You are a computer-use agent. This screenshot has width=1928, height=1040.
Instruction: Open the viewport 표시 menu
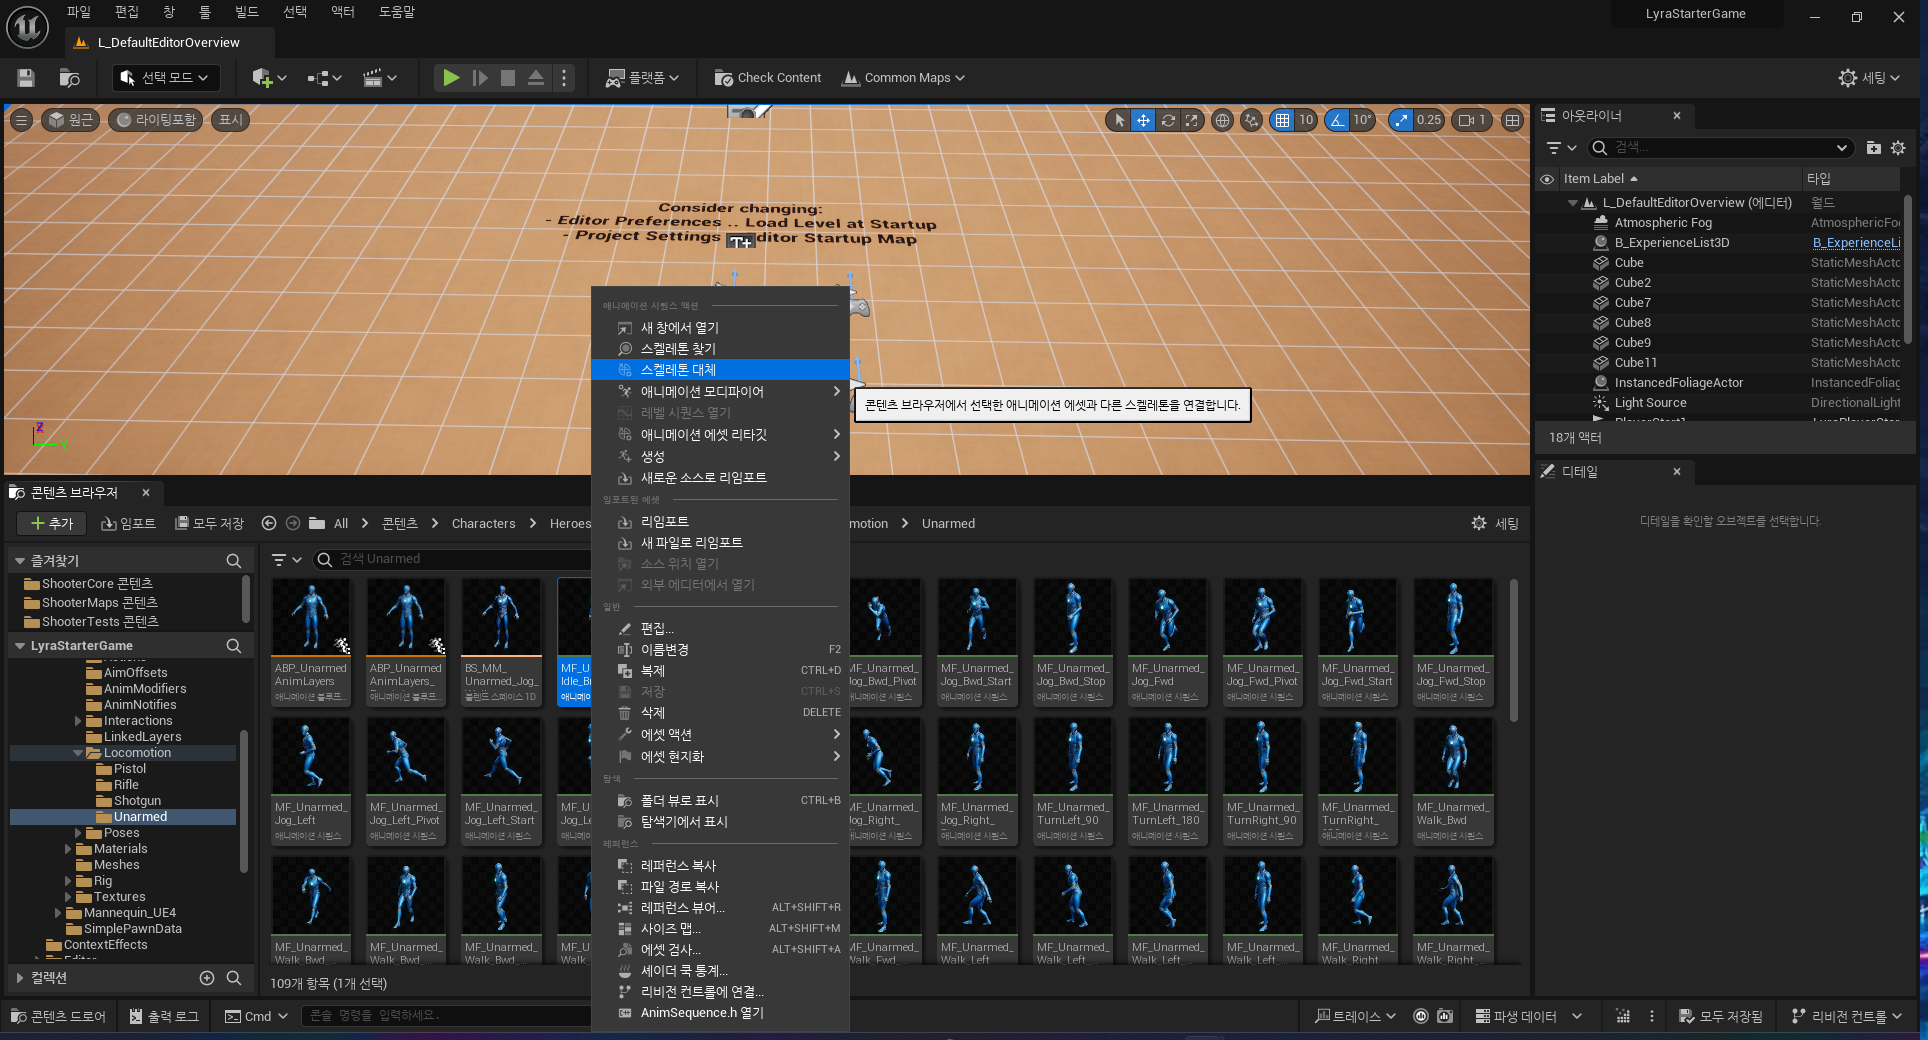coord(230,120)
